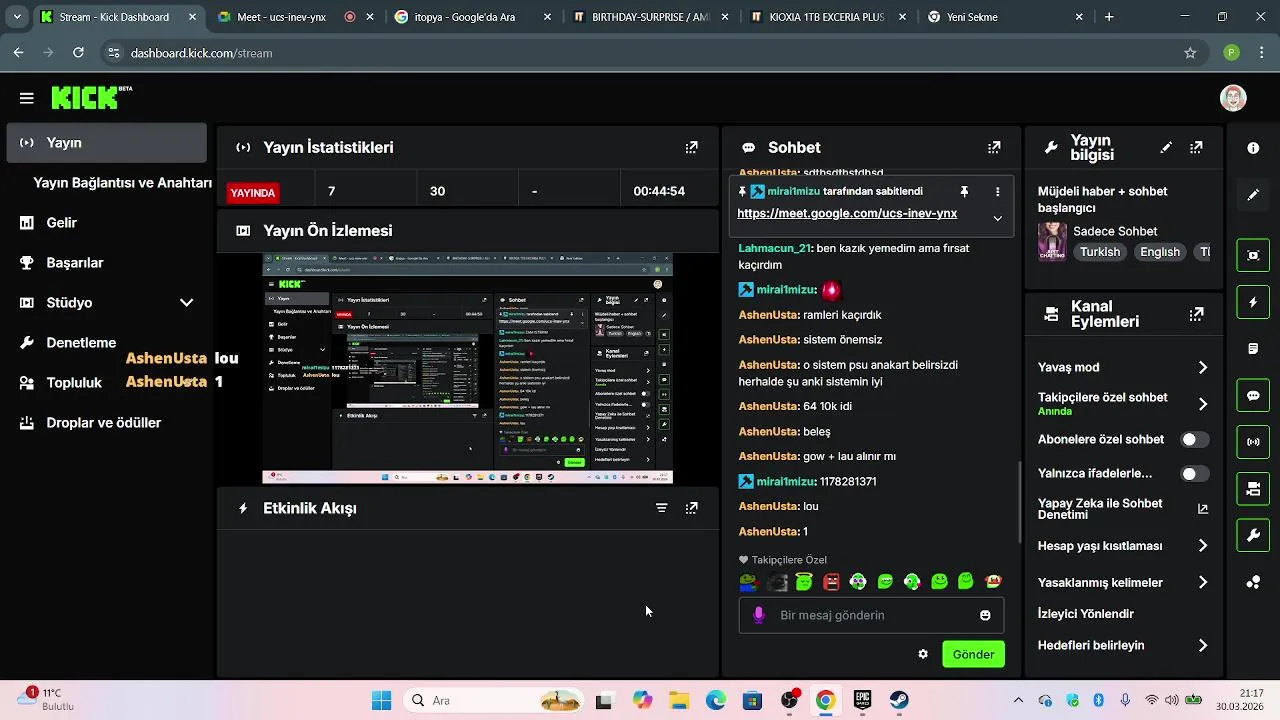This screenshot has width=1280, height=720.
Task: Open Yayın Bağlantısı ve Anahtarı
Action: click(x=122, y=183)
